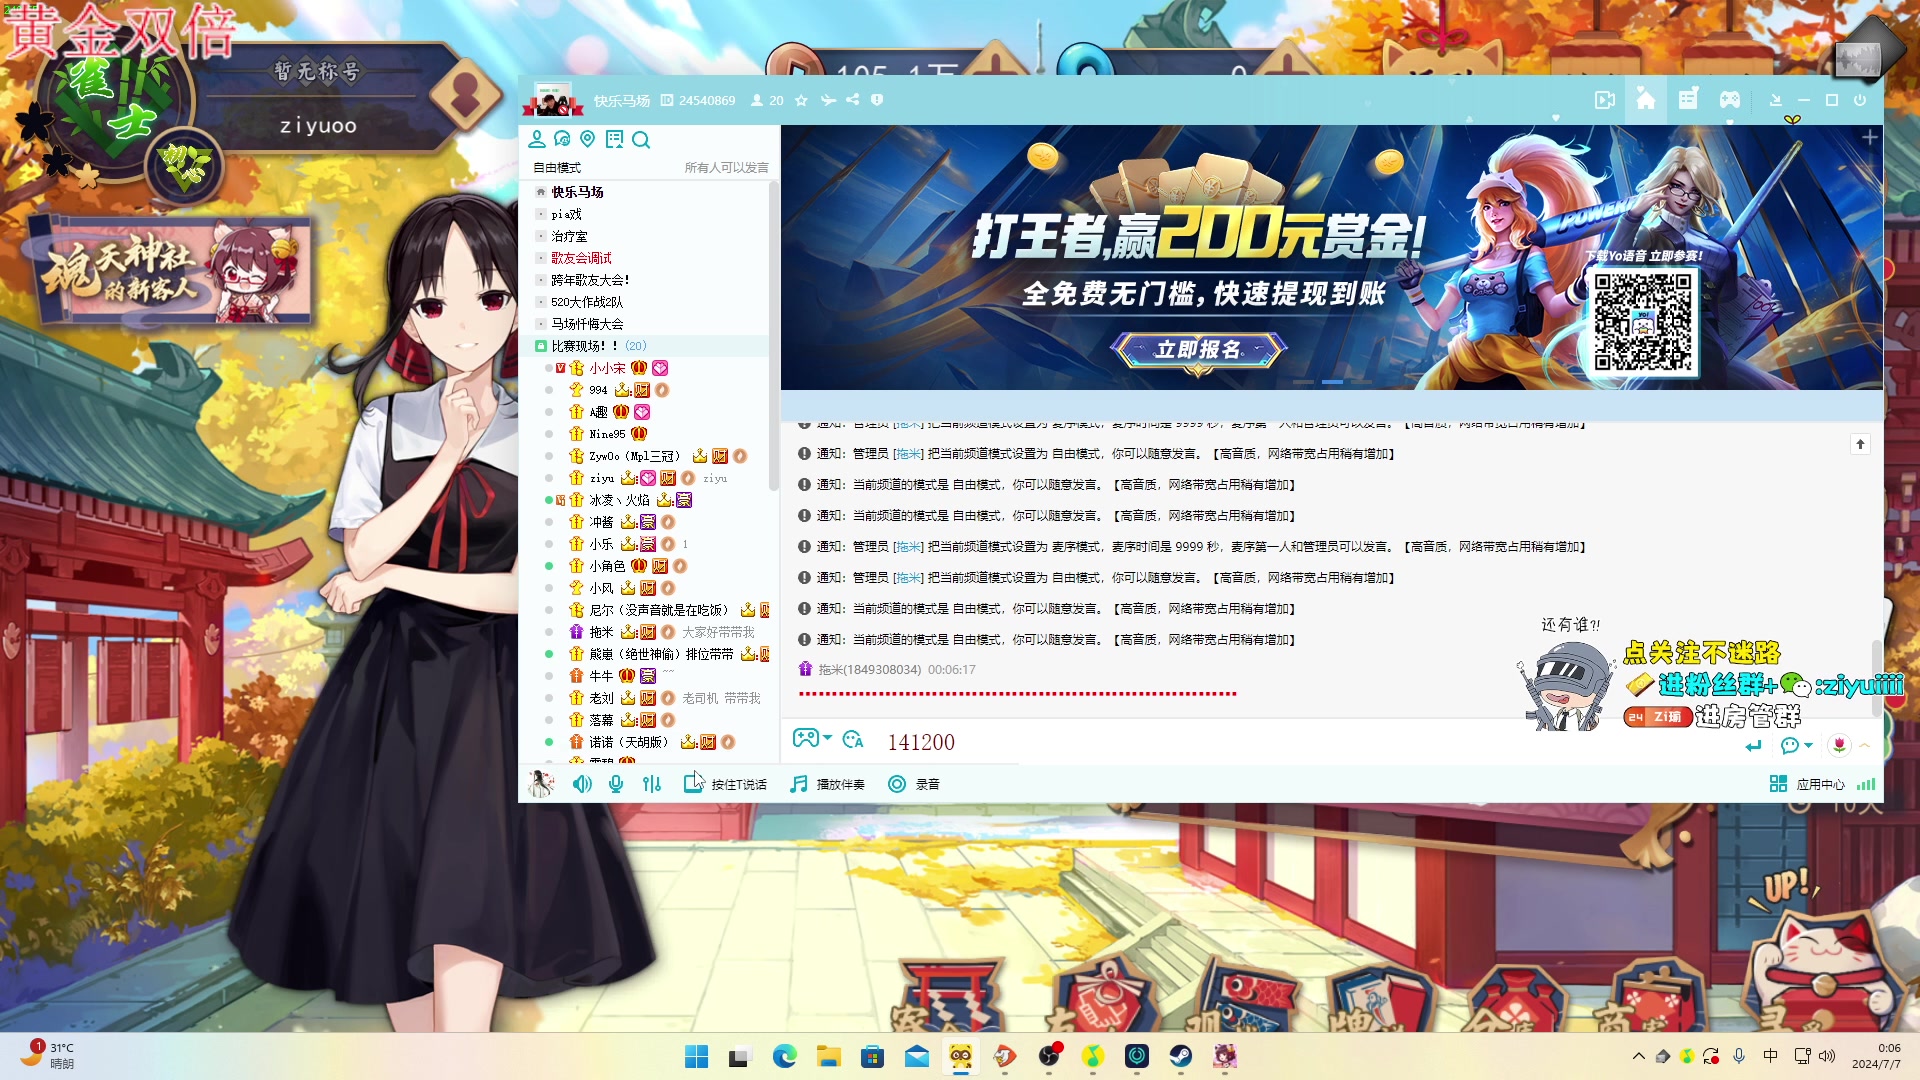Open the weather widget on taskbar
The height and width of the screenshot is (1080, 1920).
(x=48, y=1055)
